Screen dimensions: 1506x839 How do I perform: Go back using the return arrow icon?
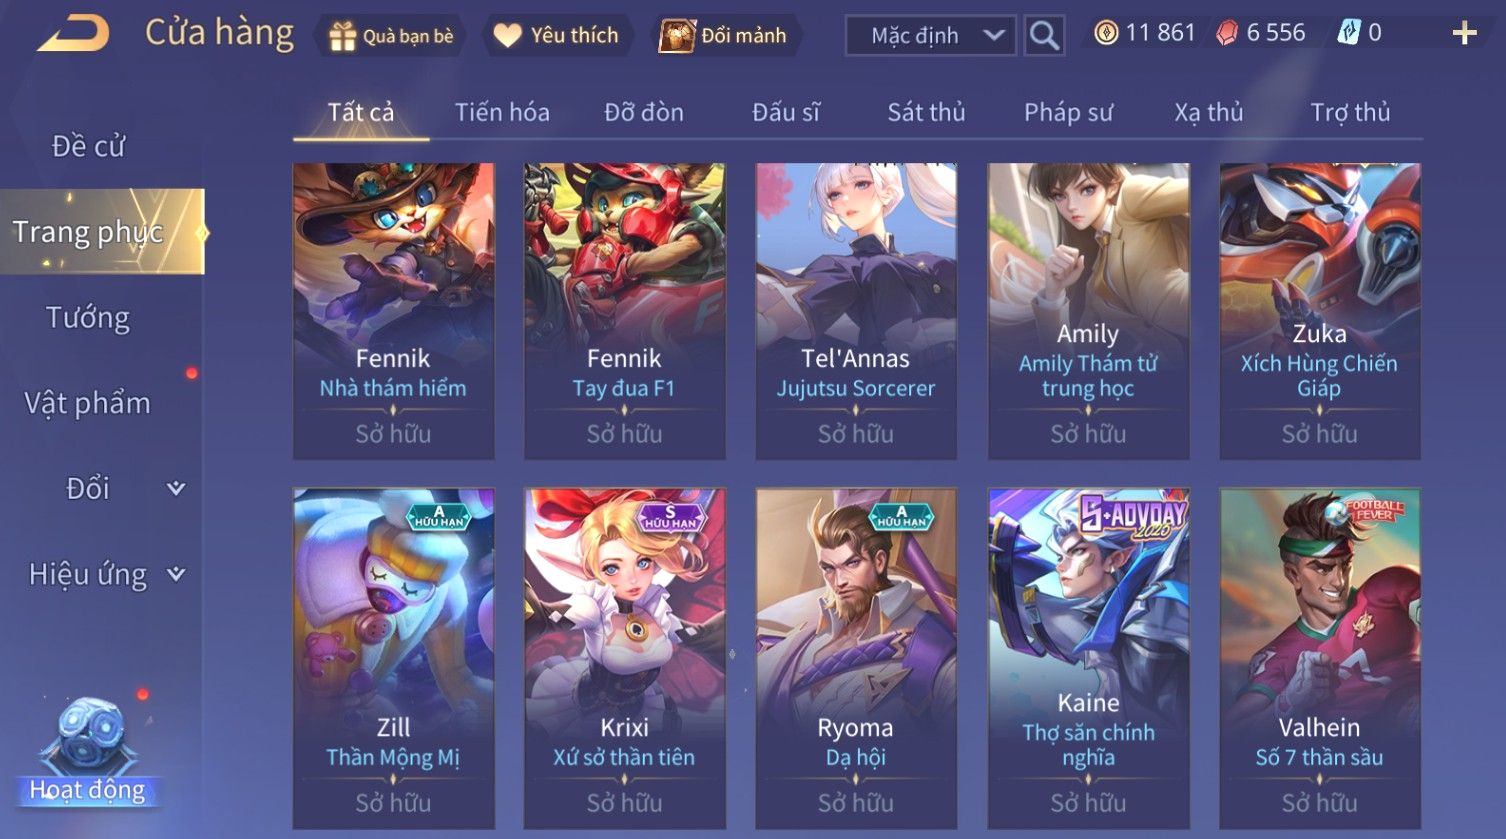(74, 34)
